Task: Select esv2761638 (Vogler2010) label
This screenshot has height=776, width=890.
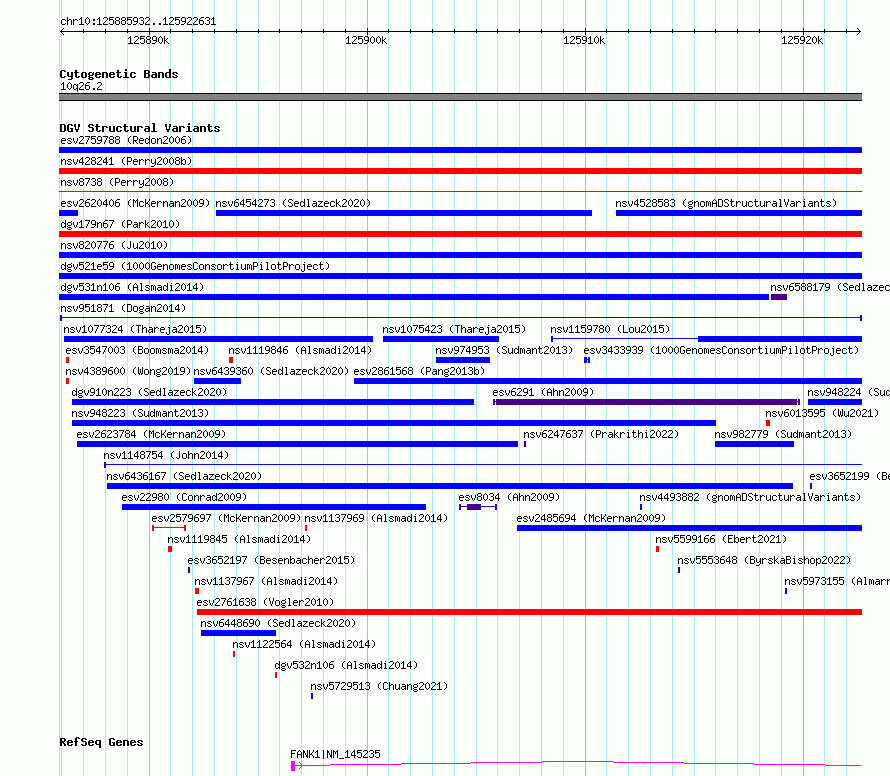Action: (x=265, y=602)
